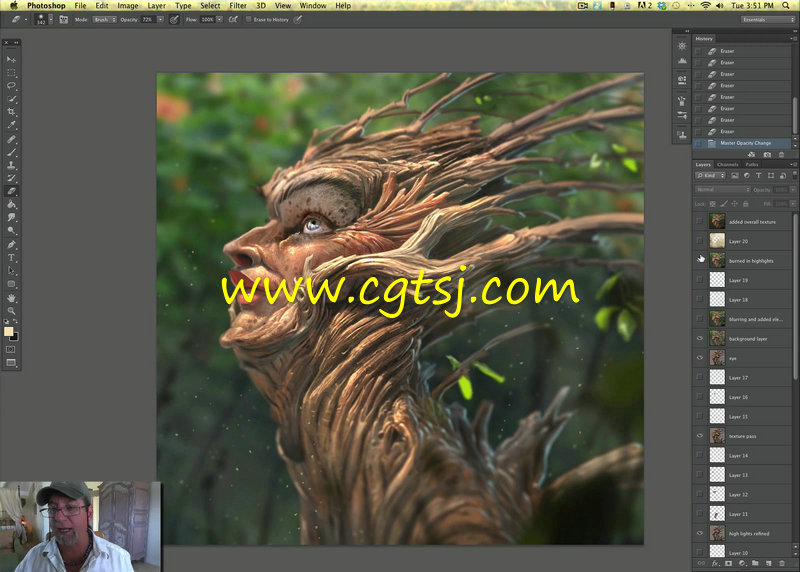The height and width of the screenshot is (572, 800).
Task: Select the Hand tool
Action: (x=11, y=298)
